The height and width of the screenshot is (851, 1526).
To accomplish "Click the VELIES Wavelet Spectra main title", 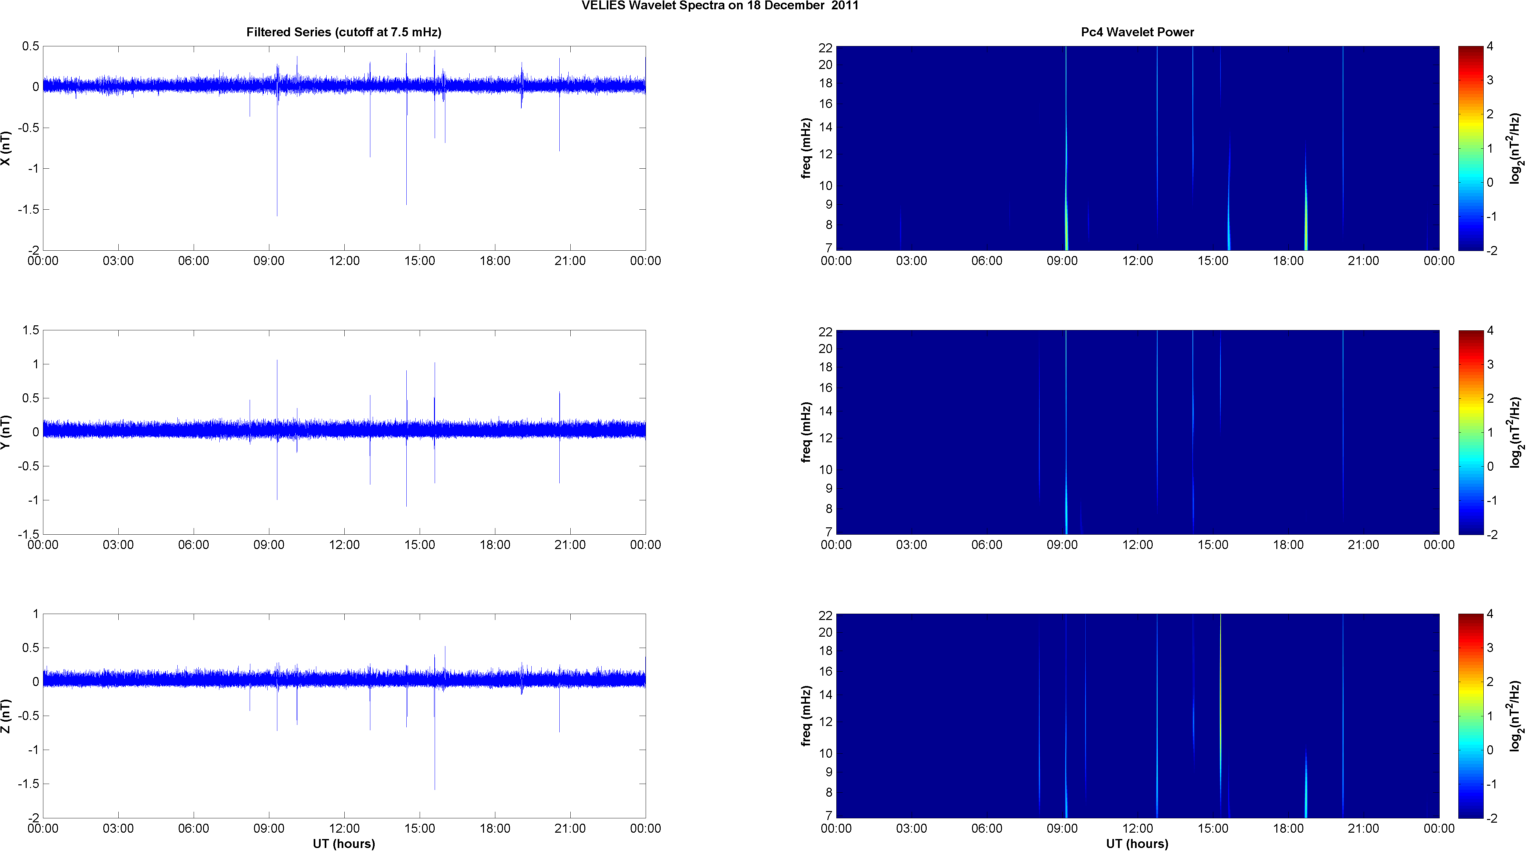I will point(720,6).
